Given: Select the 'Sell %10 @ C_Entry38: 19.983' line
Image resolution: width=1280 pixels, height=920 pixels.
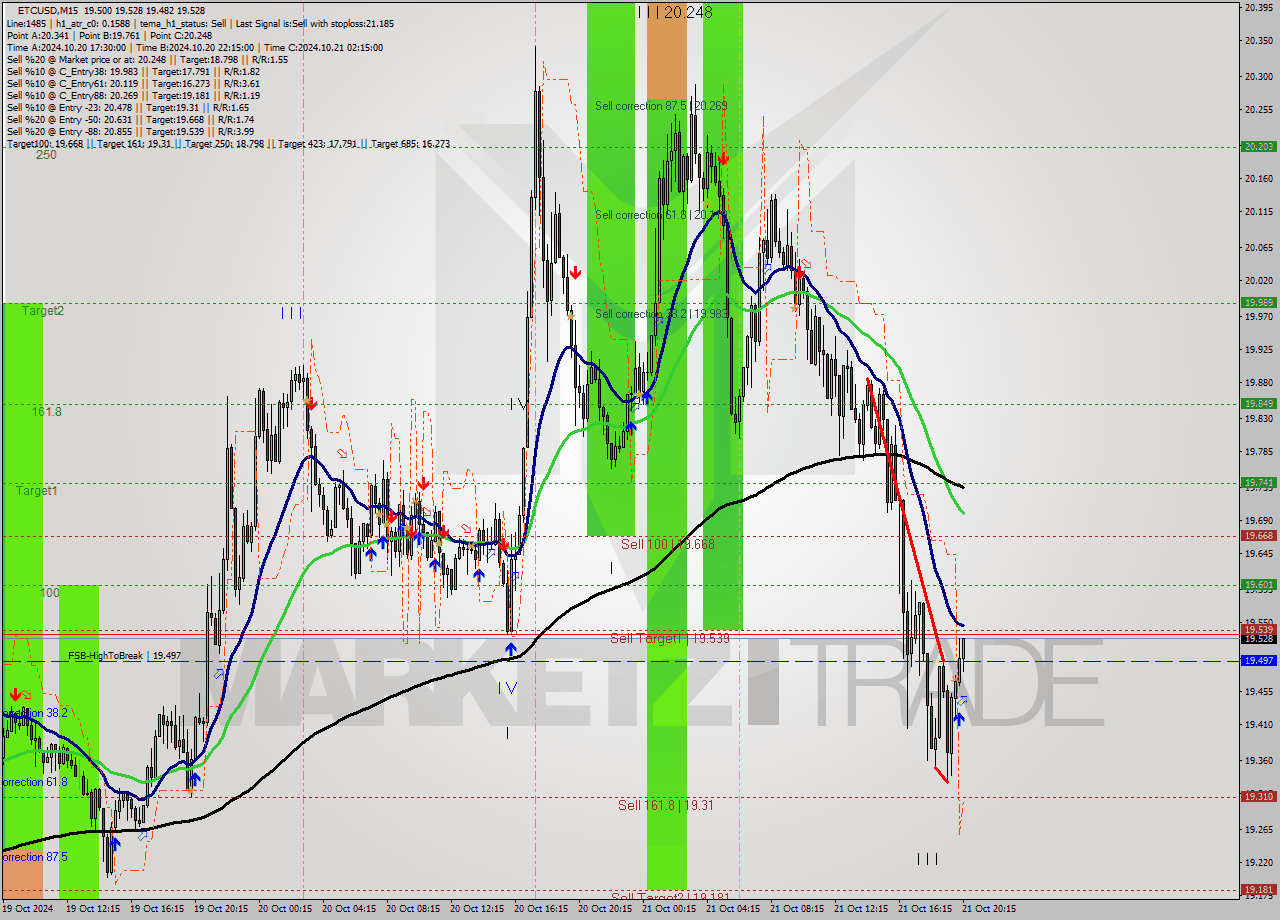Looking at the screenshot, I should click(x=133, y=71).
